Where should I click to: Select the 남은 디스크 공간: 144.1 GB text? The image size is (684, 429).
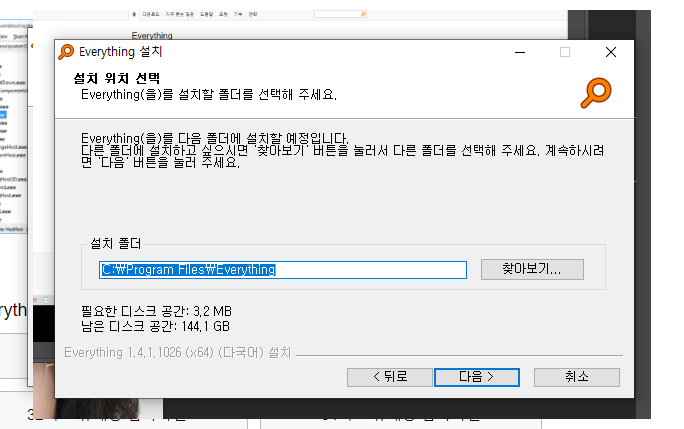[155, 326]
